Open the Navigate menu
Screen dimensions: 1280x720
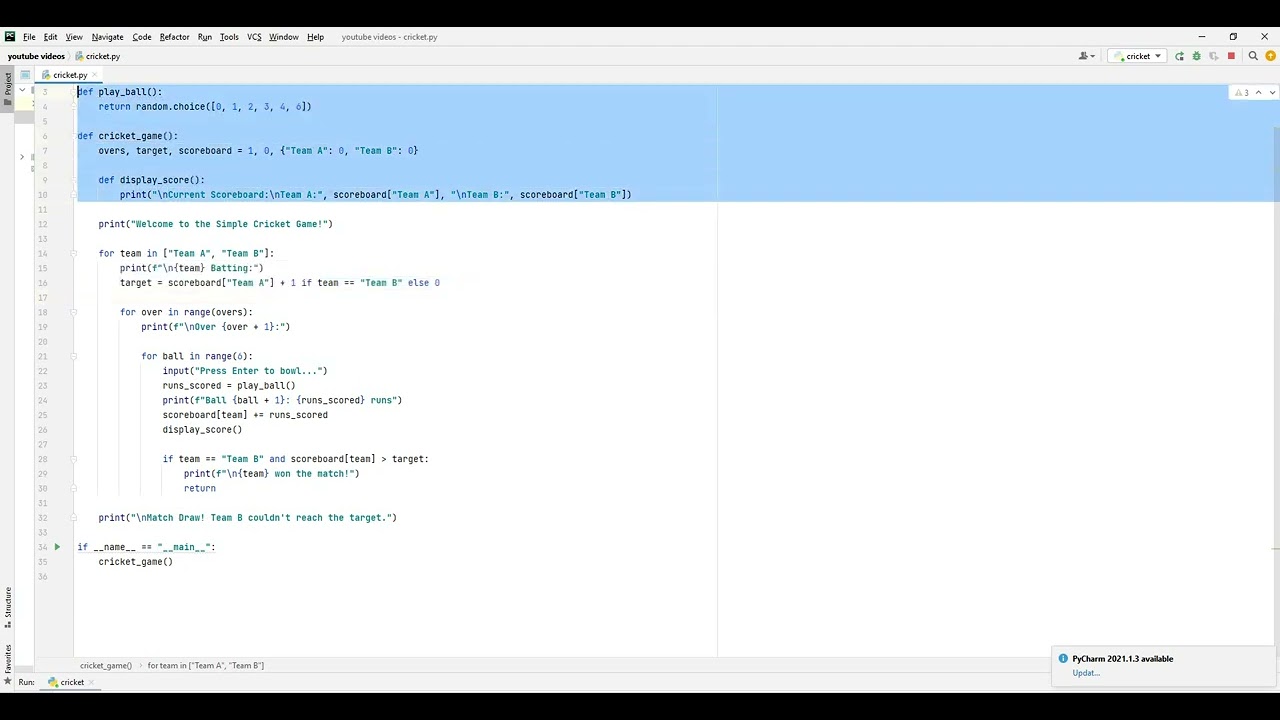click(107, 37)
